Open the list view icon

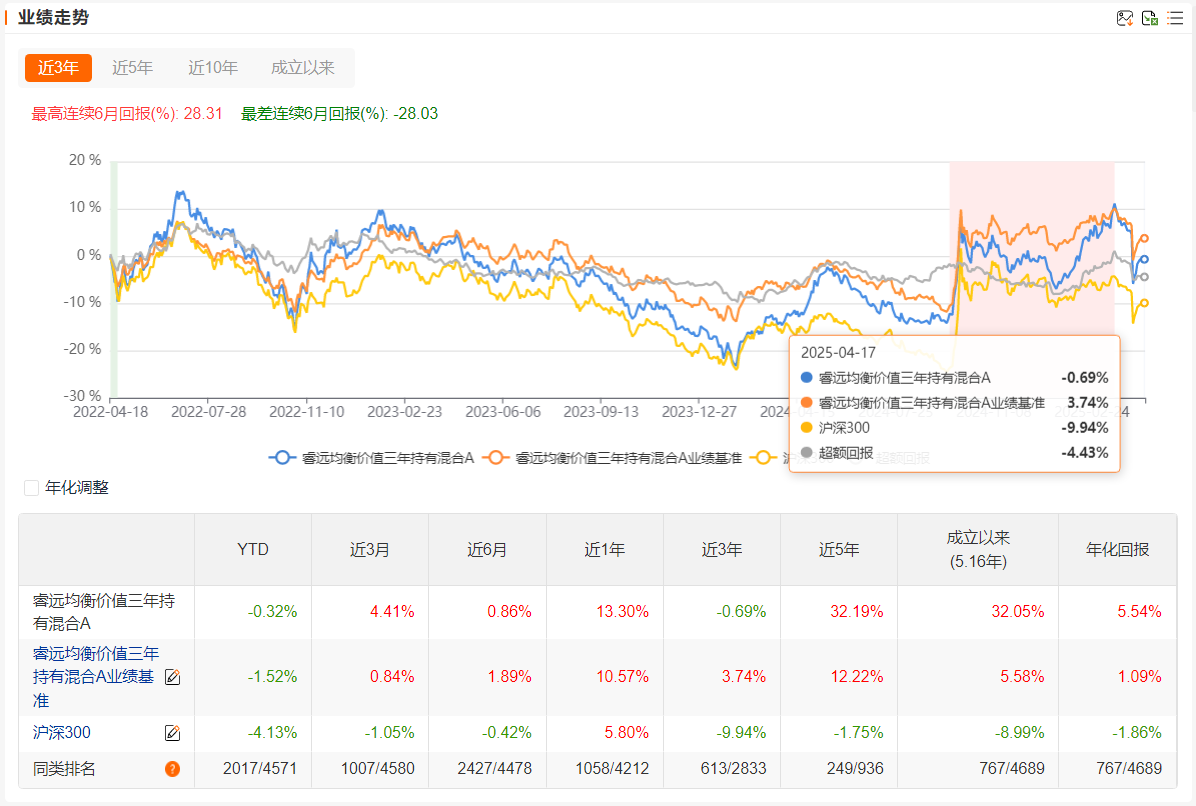coord(1175,18)
